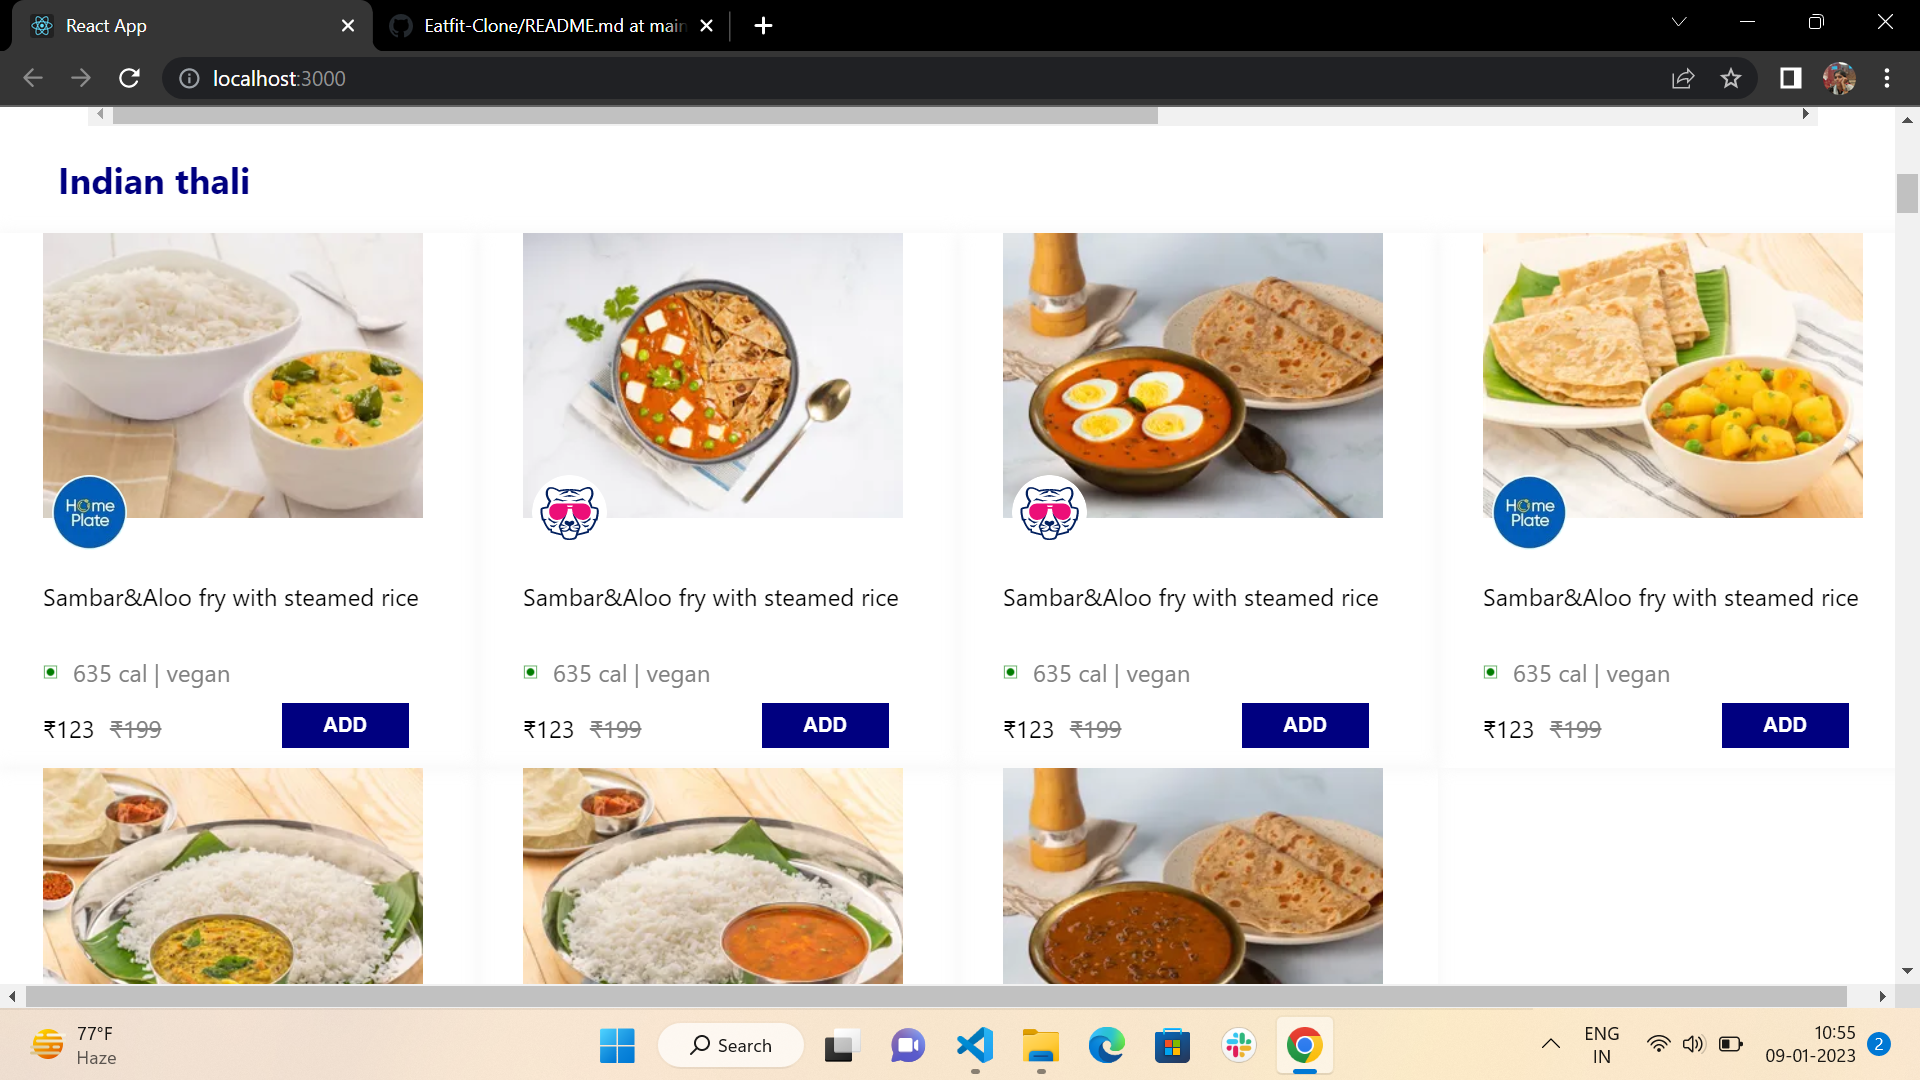Click the share icon in the address bar
The height and width of the screenshot is (1080, 1920).
pyautogui.click(x=1683, y=78)
